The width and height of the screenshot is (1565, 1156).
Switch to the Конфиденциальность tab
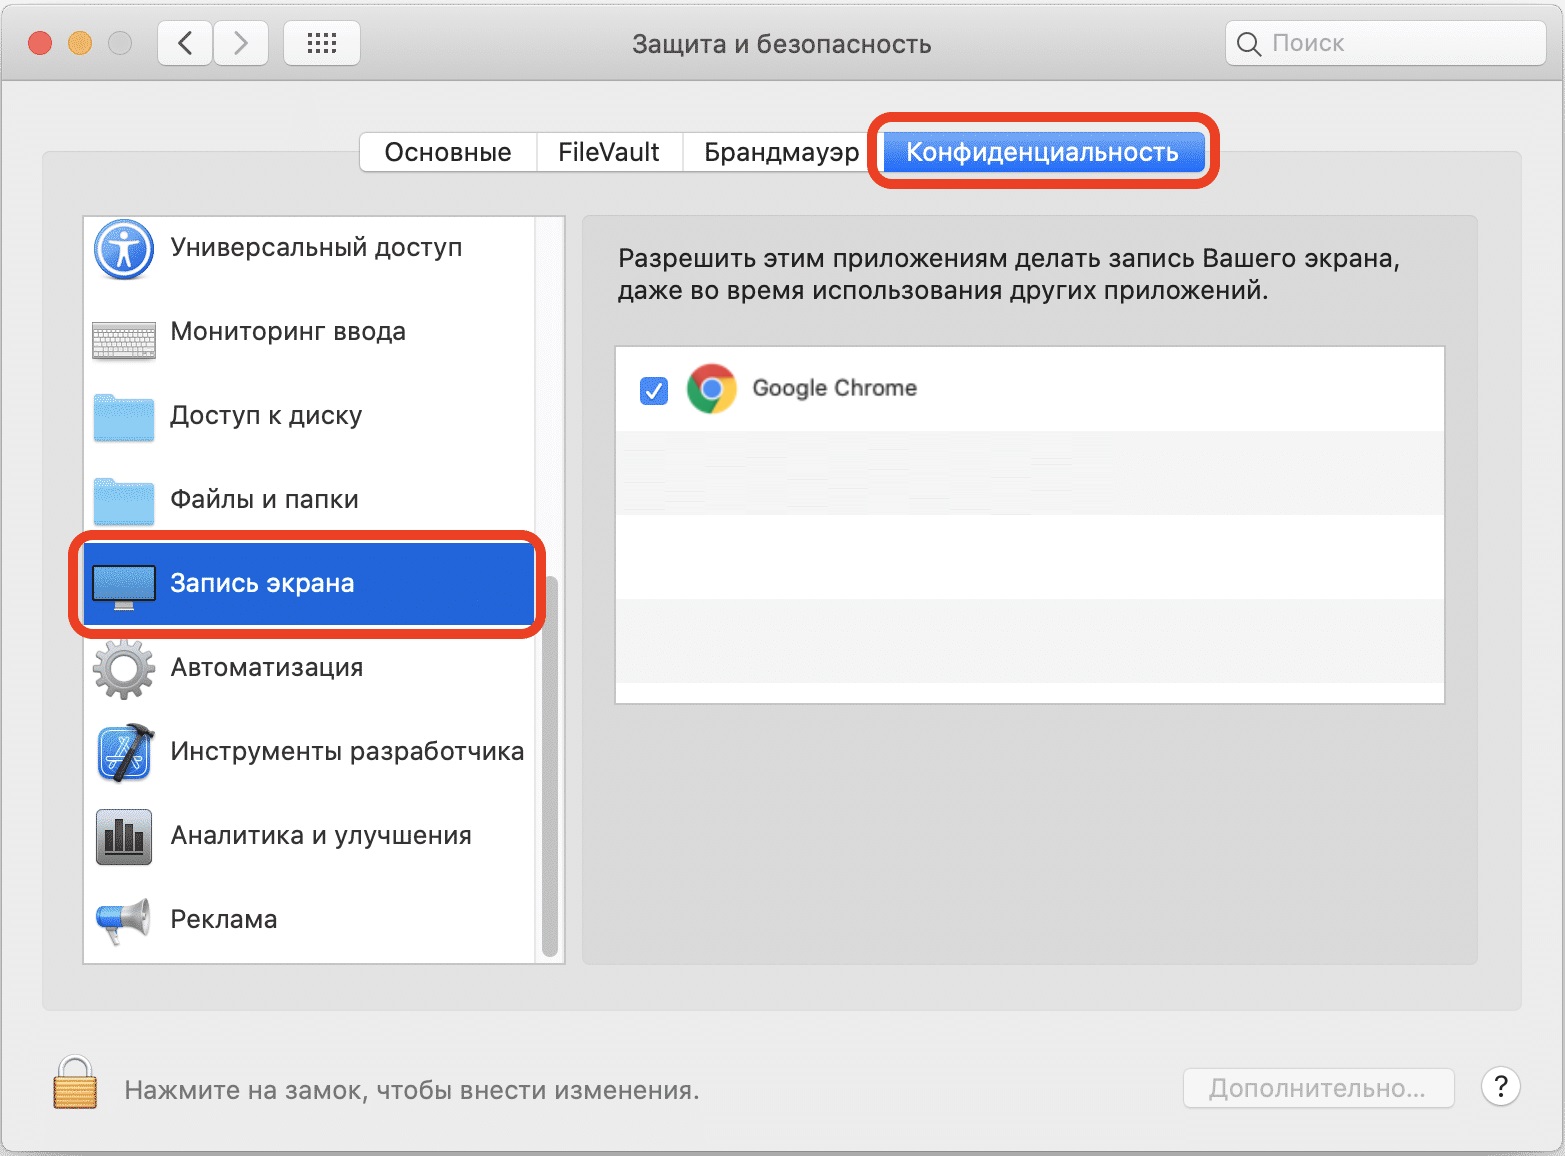1042,151
